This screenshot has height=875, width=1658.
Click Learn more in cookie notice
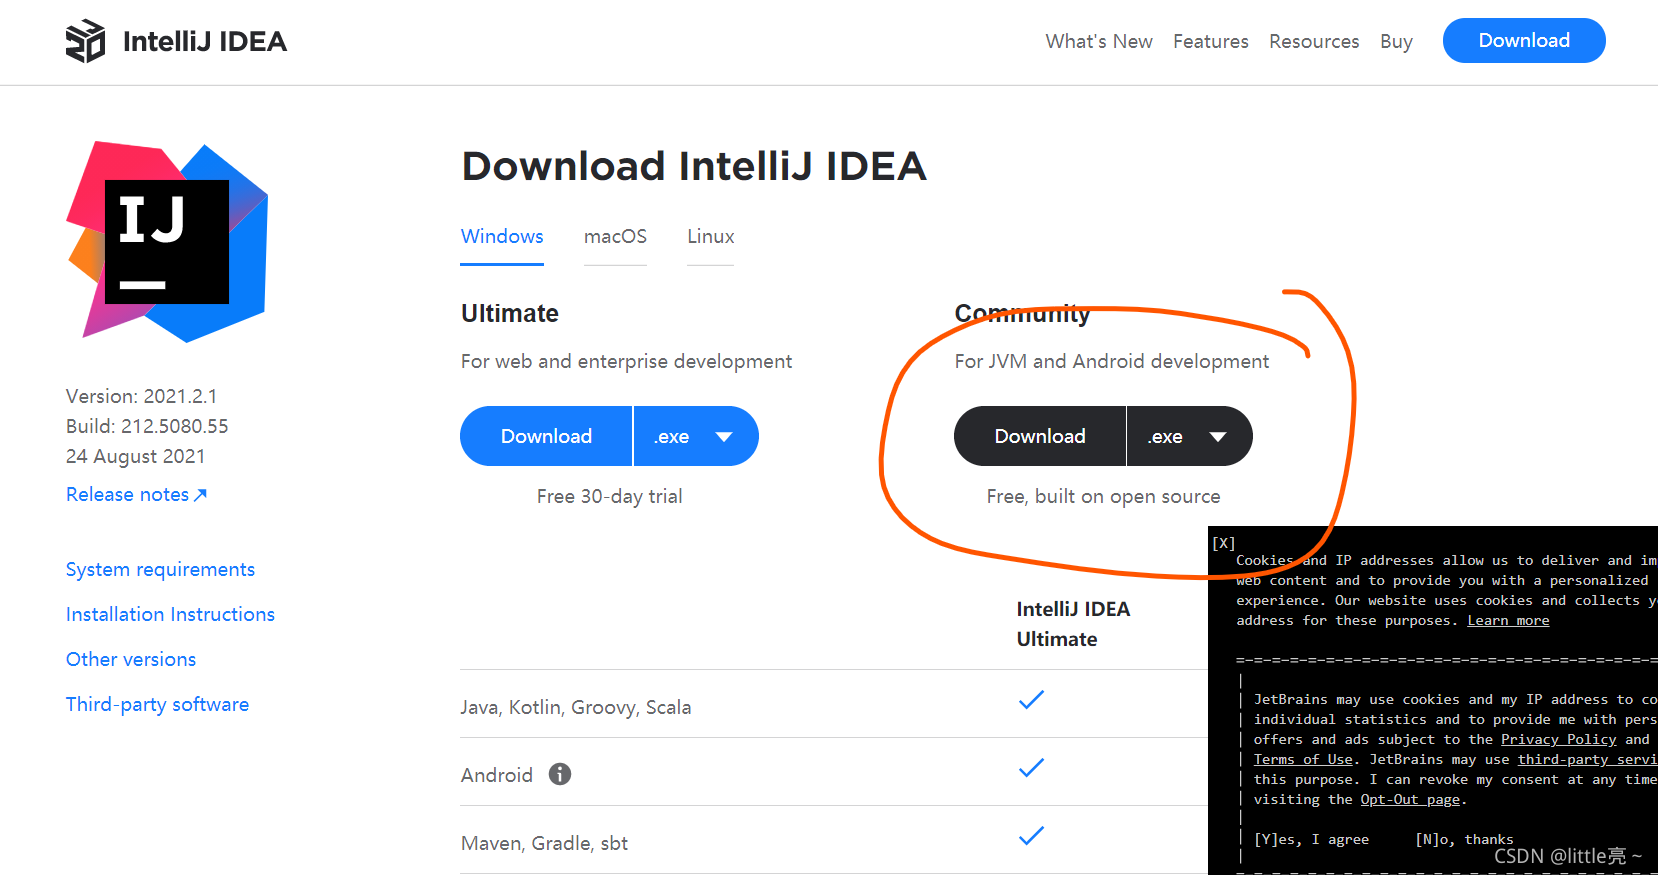click(1508, 620)
